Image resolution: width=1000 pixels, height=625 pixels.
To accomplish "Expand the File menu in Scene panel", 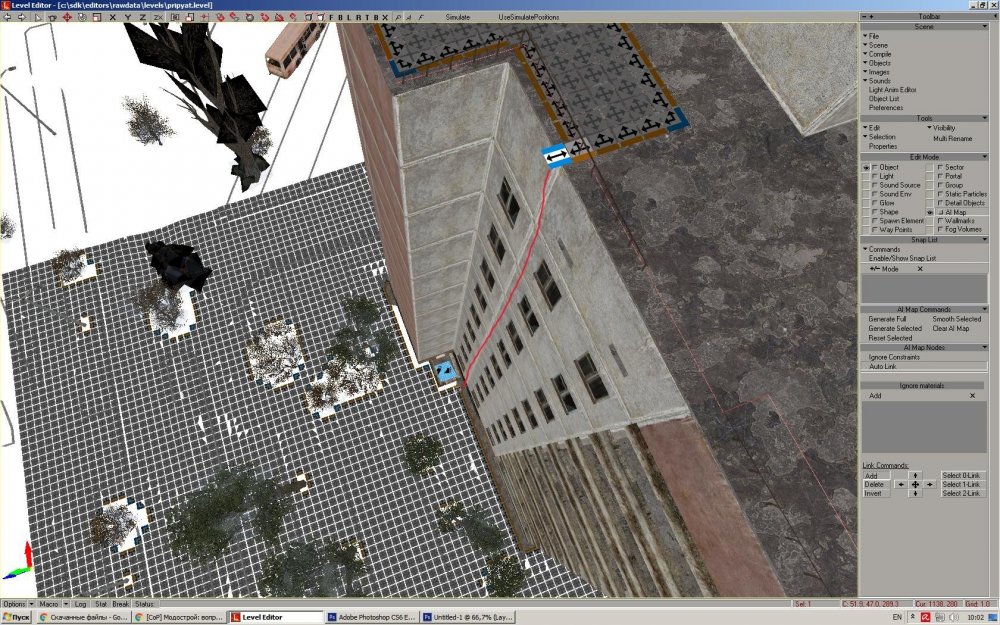I will pyautogui.click(x=871, y=36).
